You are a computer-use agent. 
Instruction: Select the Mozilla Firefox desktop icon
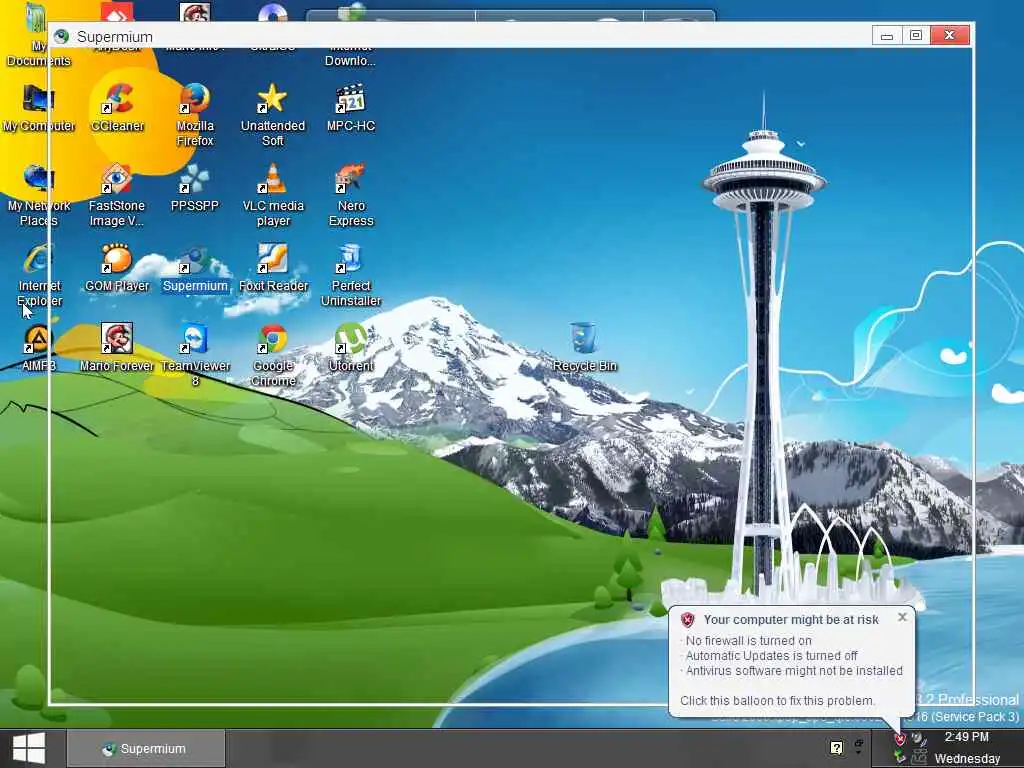(x=195, y=114)
